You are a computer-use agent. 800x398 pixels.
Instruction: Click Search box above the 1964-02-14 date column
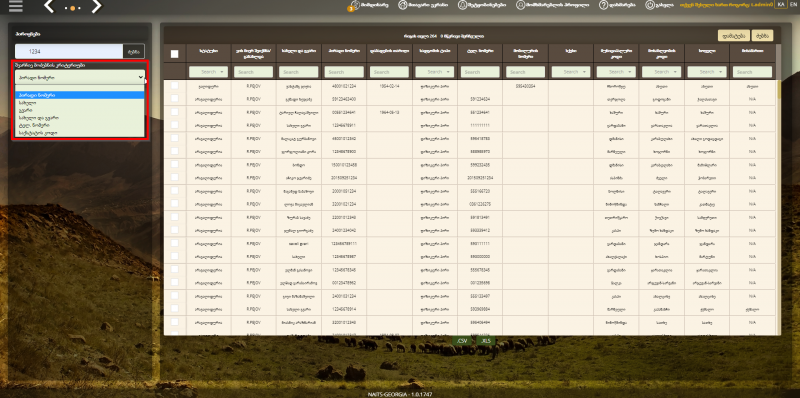[389, 72]
